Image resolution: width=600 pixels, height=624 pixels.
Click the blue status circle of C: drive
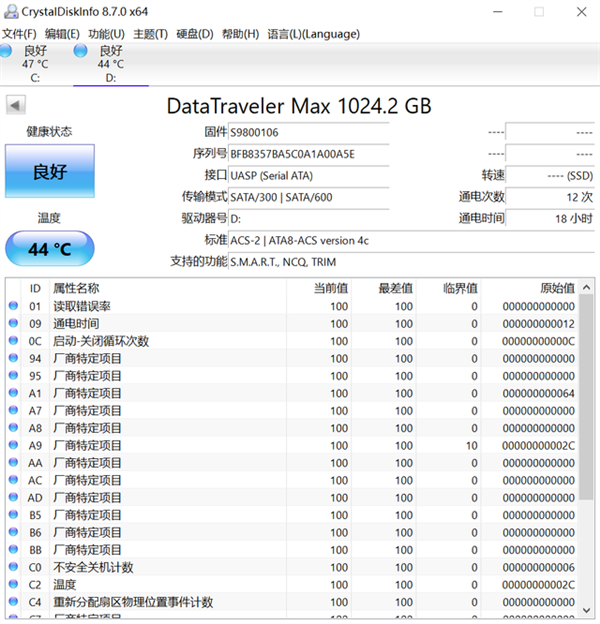tap(6, 51)
